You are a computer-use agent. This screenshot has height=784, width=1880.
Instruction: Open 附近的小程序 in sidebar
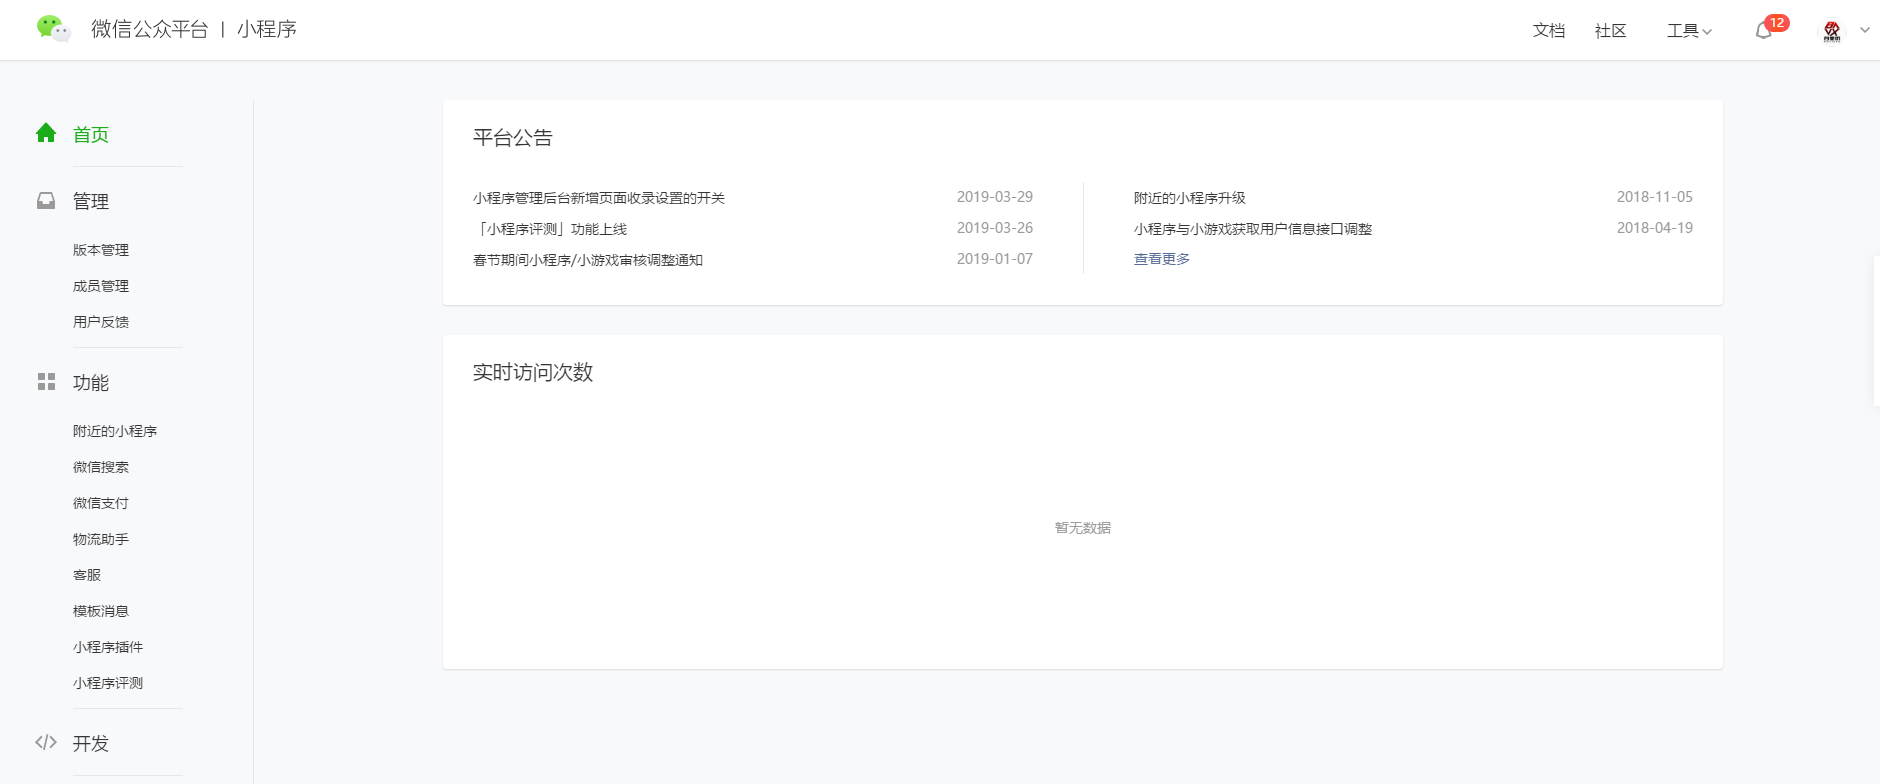(x=115, y=431)
